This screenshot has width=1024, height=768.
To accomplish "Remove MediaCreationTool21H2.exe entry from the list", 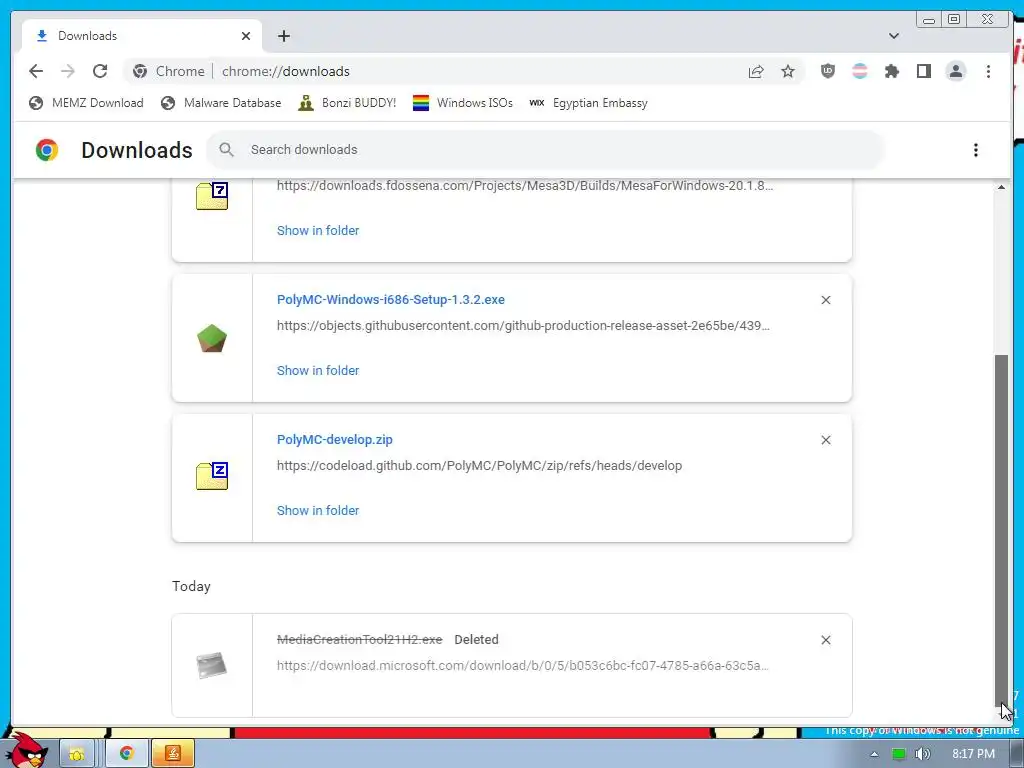I will tap(826, 640).
